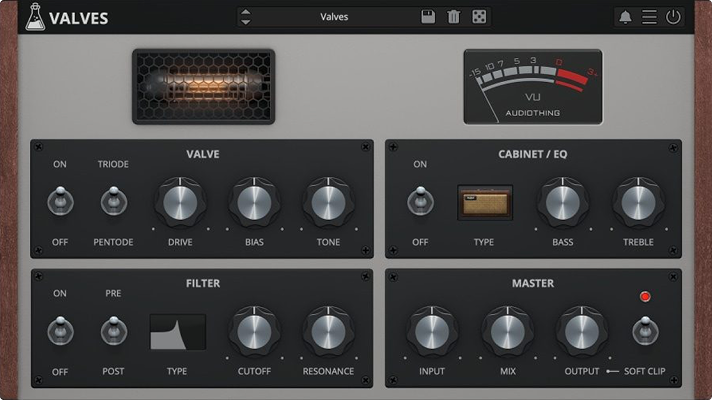
Task: Click the SOFT CLIP label
Action: coord(644,371)
